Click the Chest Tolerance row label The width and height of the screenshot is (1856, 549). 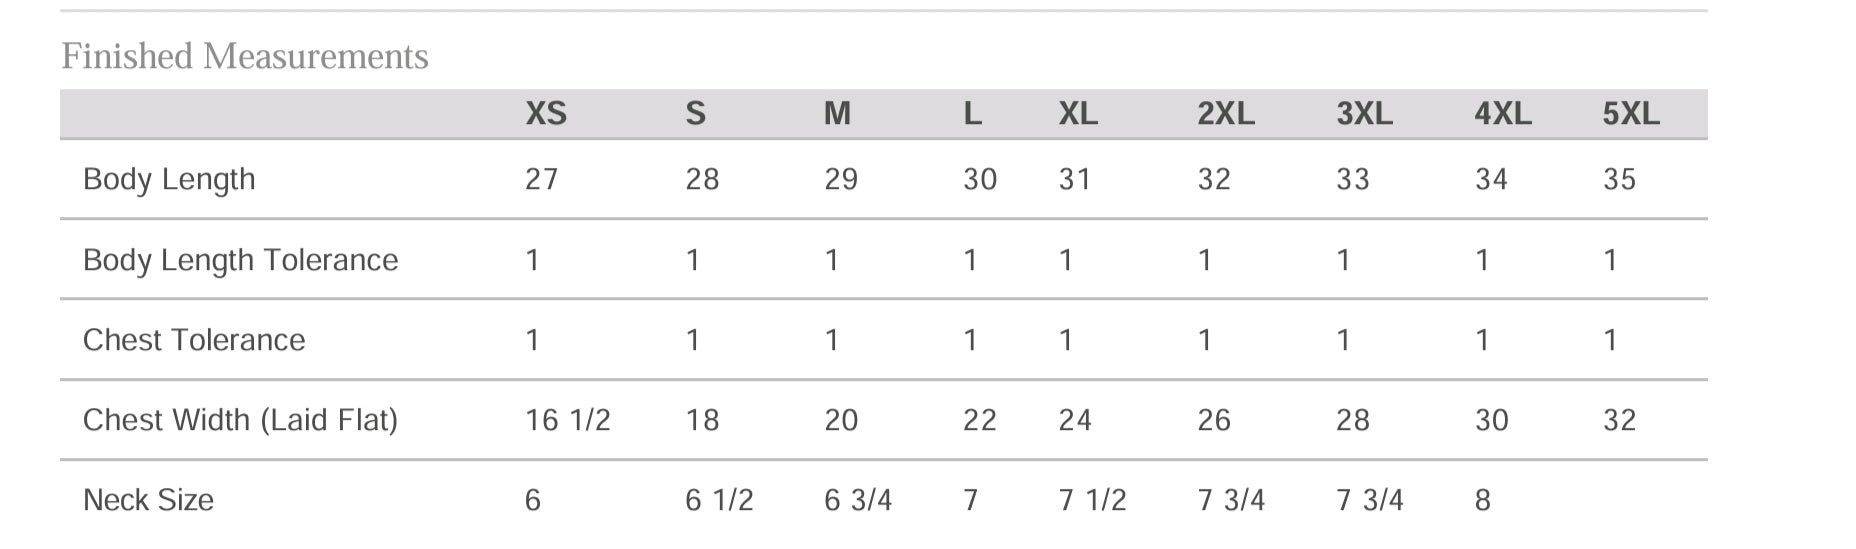(x=194, y=340)
